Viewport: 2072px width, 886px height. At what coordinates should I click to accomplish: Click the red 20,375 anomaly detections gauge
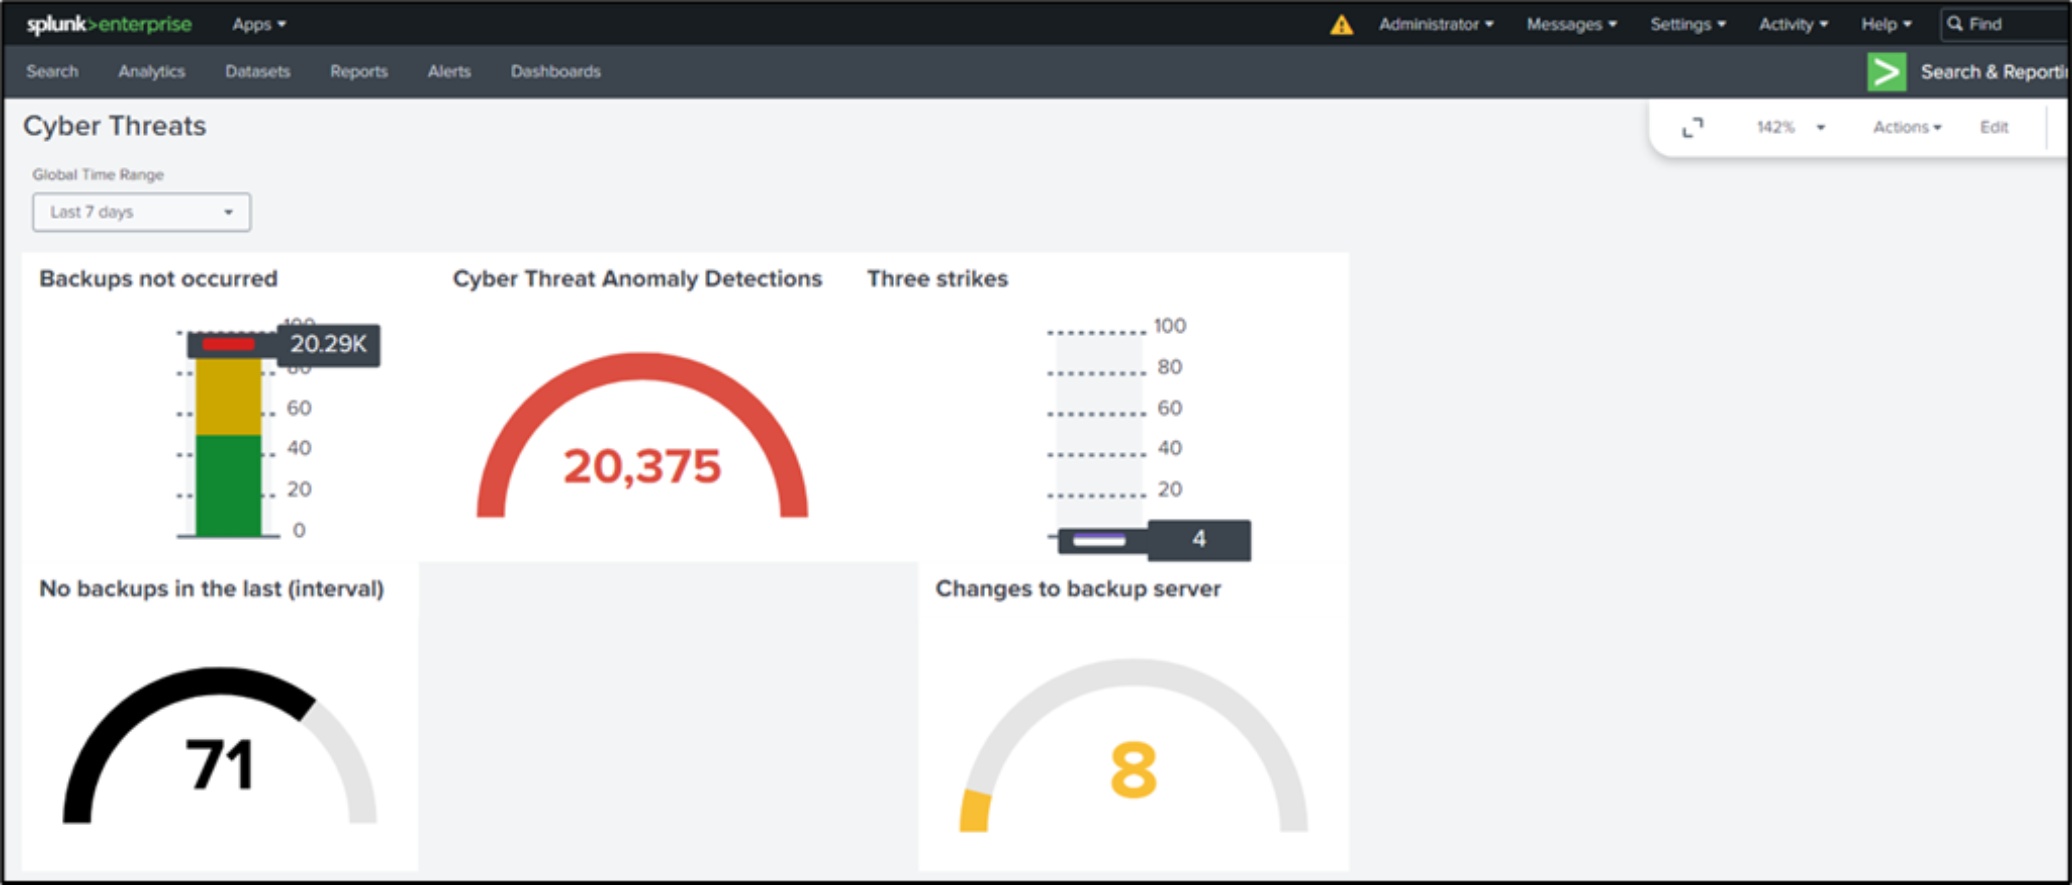click(642, 435)
